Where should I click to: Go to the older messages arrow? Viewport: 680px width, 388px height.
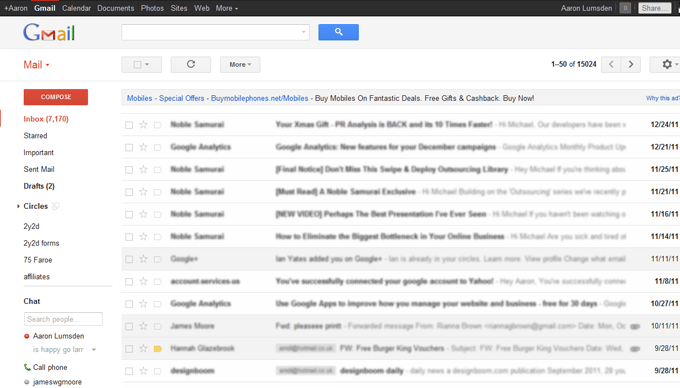point(631,64)
